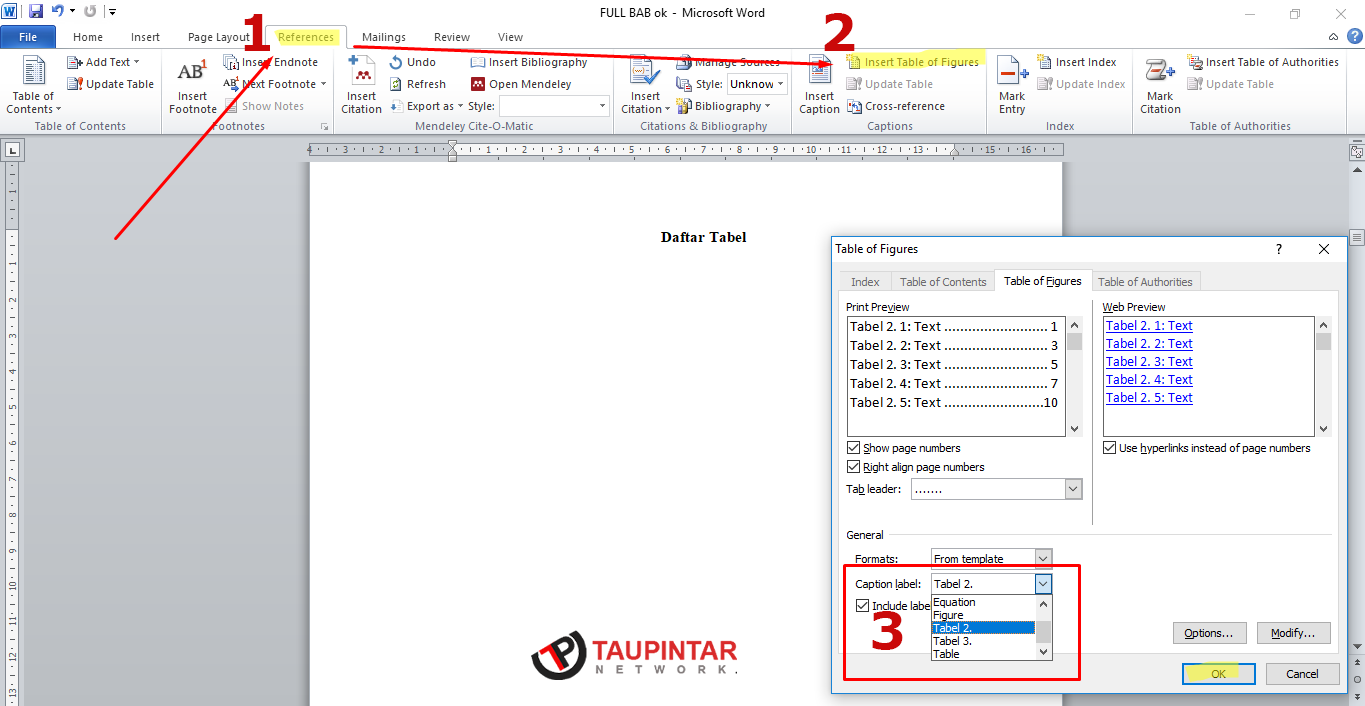1365x706 pixels.
Task: Click the tab selector ruler corner button
Action: [x=12, y=150]
